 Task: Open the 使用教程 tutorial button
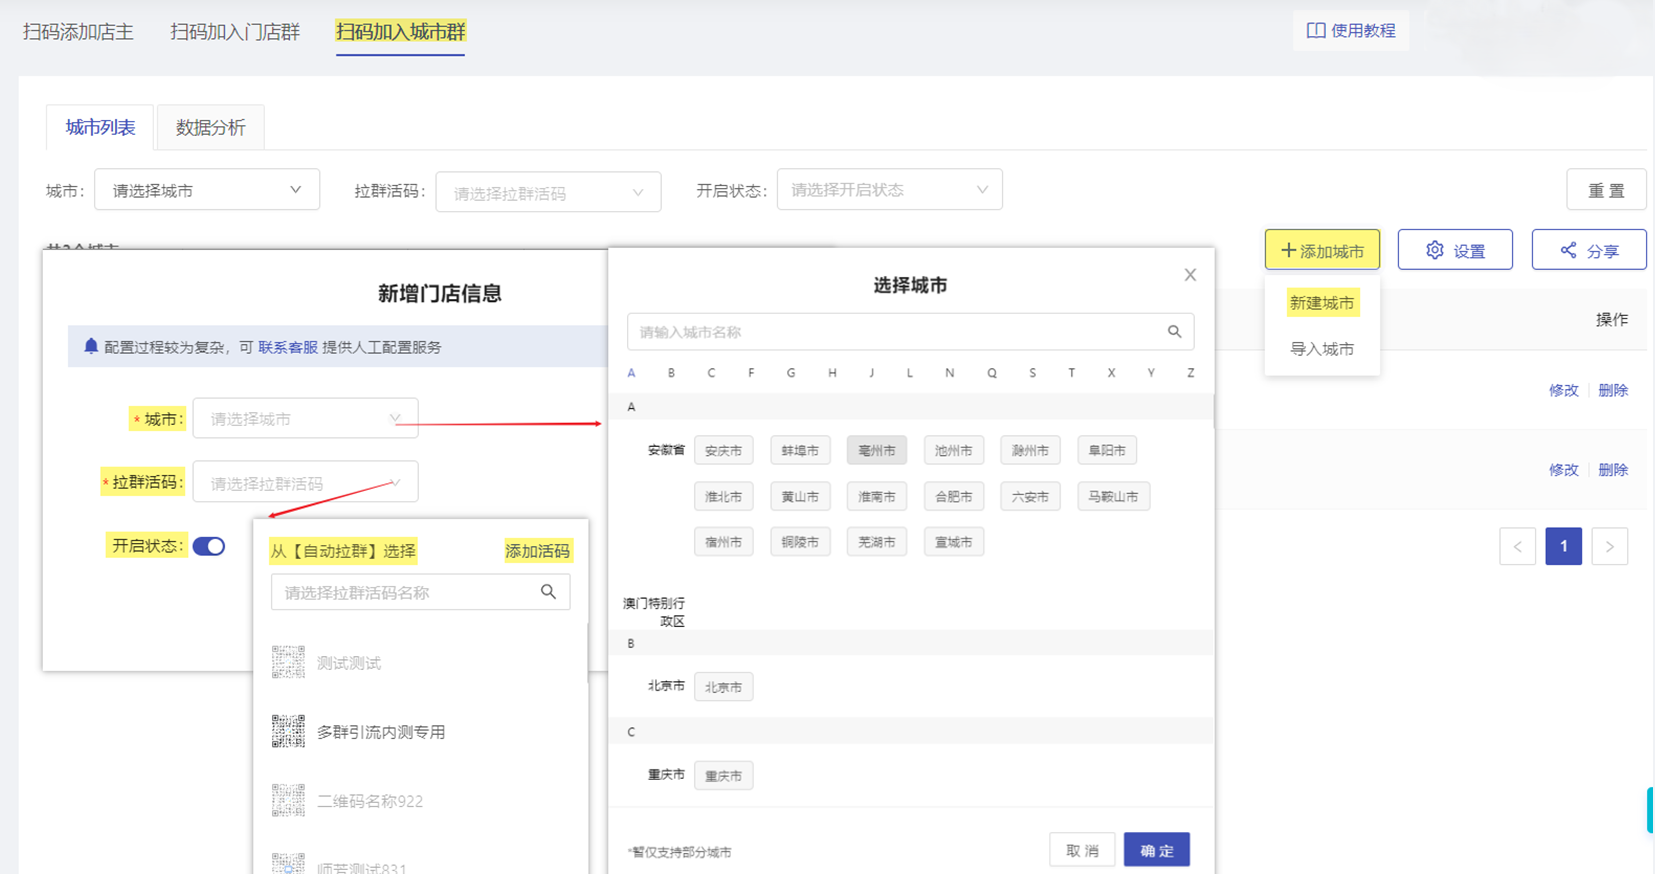point(1351,31)
